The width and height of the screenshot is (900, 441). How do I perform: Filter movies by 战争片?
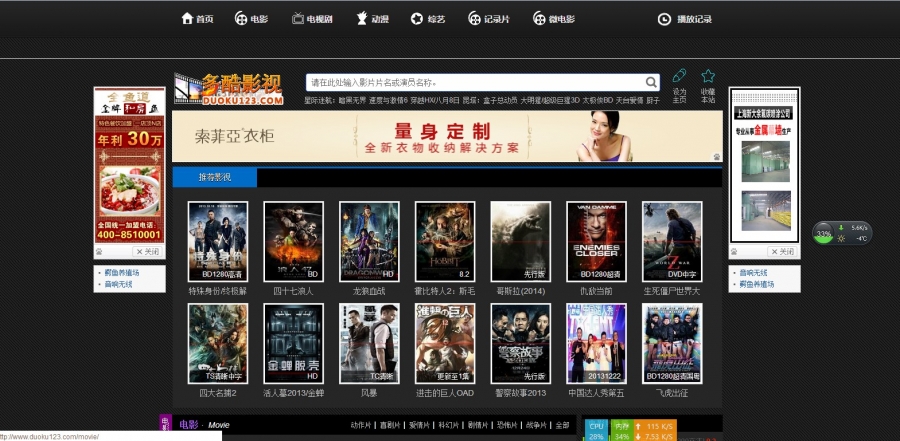pos(537,425)
